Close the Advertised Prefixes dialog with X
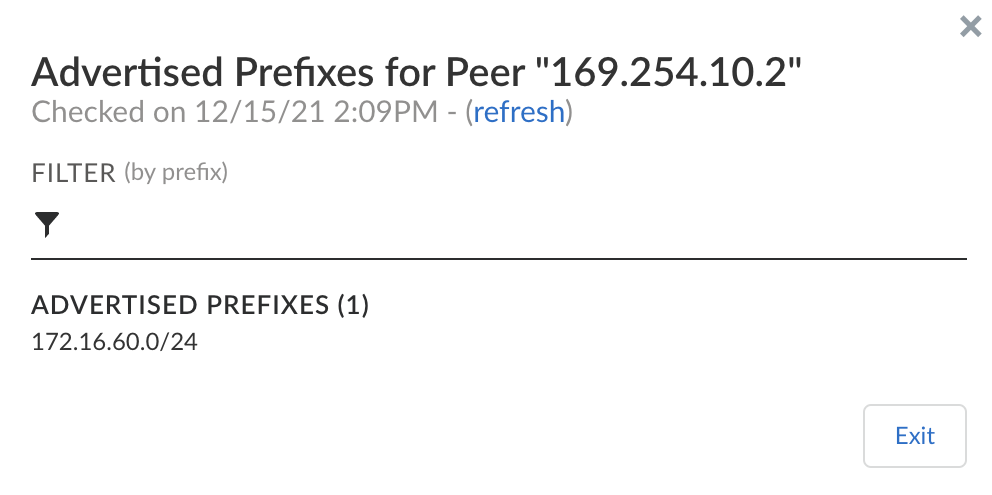Viewport: 992px width, 495px height. 970,27
